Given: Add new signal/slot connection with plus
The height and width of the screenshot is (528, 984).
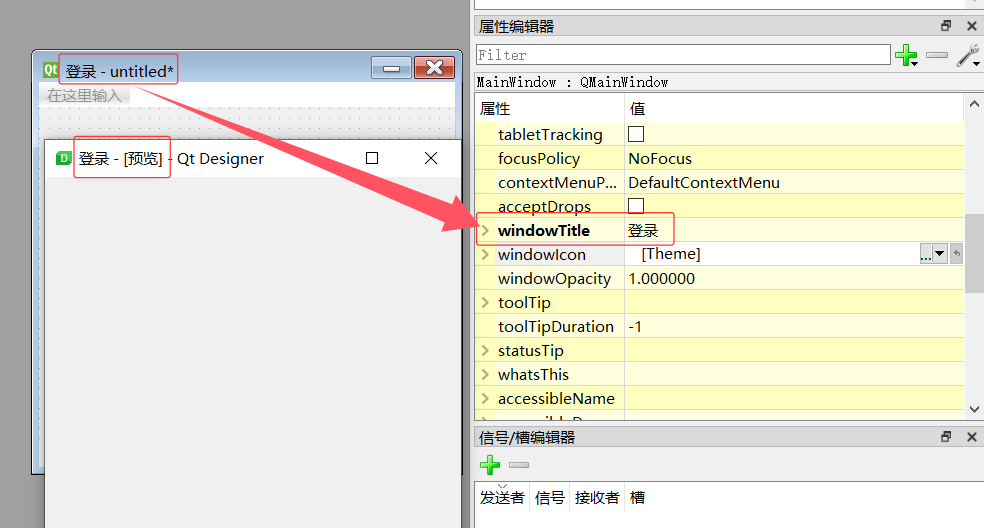Looking at the screenshot, I should click(489, 465).
